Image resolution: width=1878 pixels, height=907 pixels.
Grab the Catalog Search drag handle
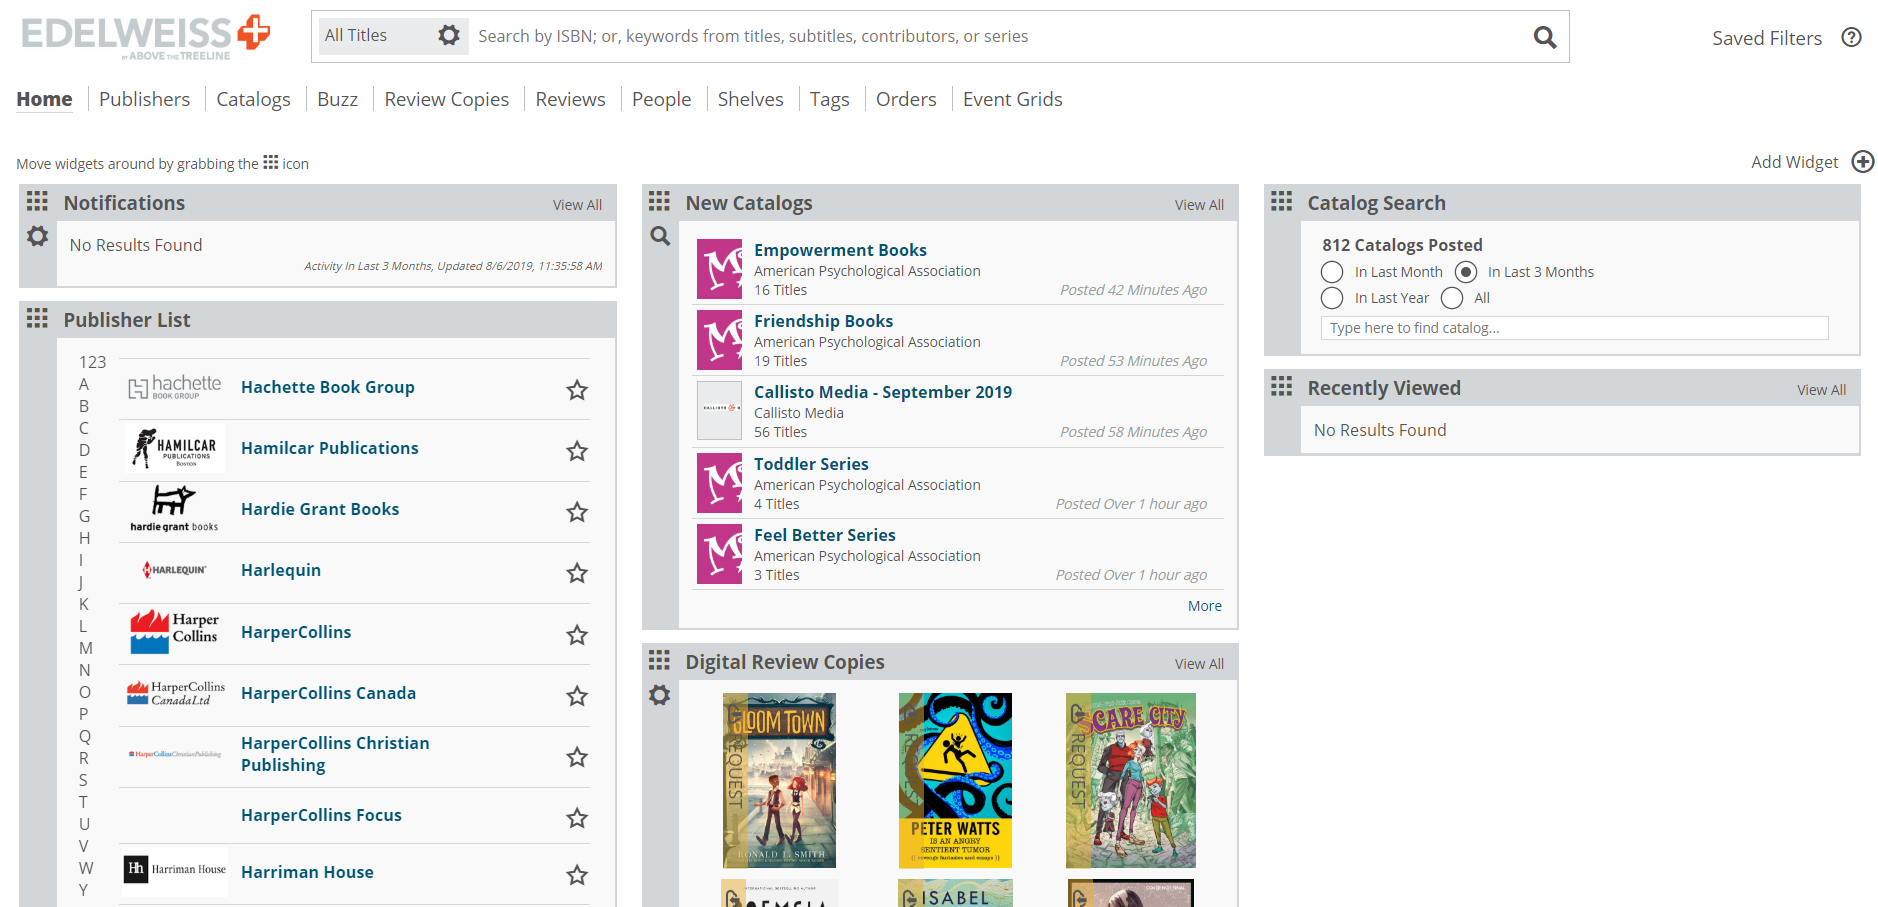(x=1281, y=201)
